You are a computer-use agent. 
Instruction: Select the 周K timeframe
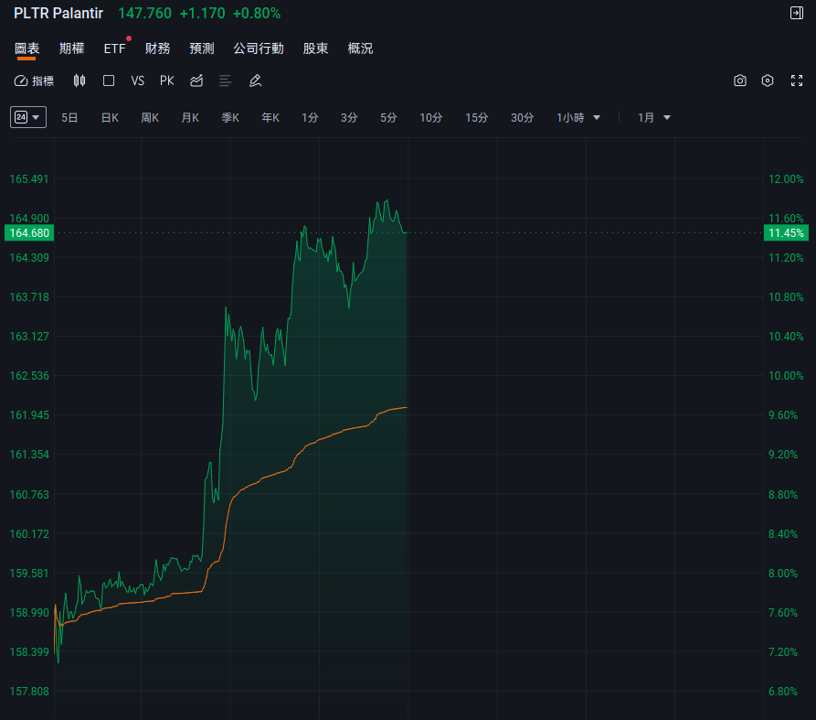click(x=150, y=118)
